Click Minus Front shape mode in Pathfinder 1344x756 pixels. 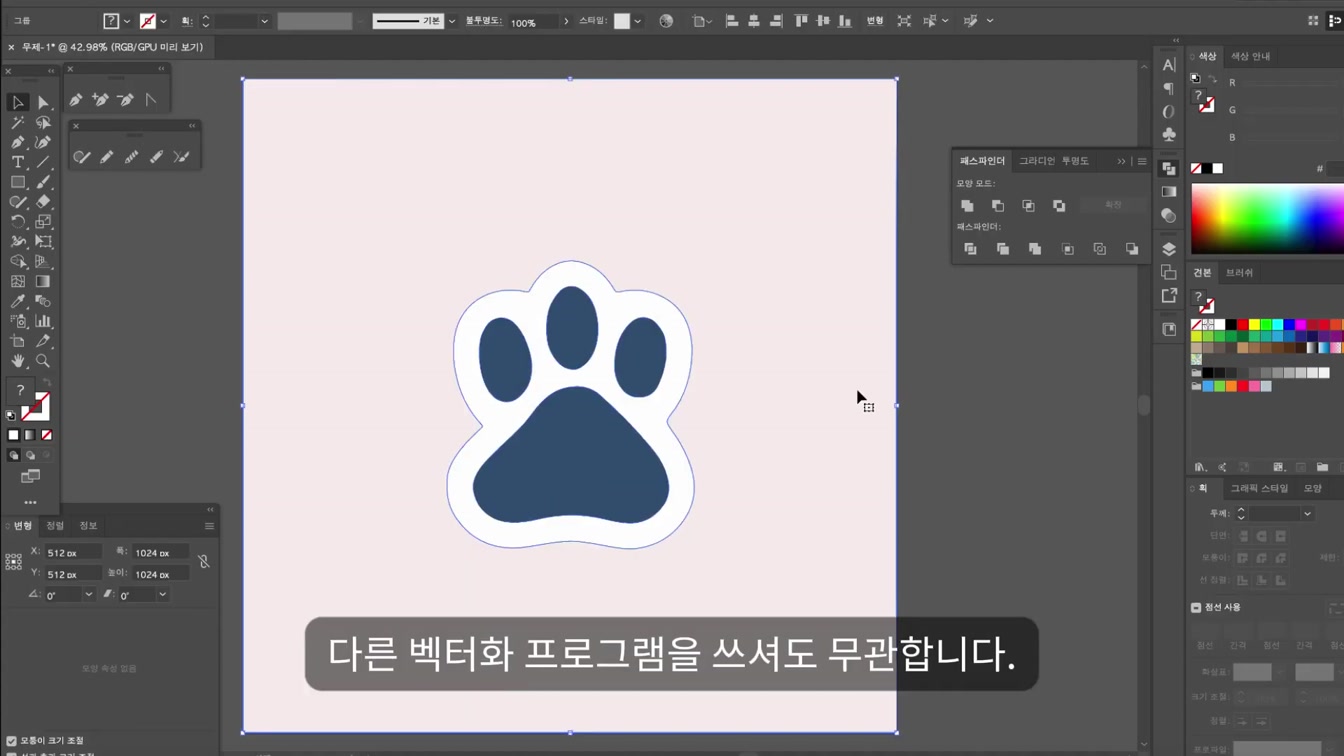coord(998,205)
